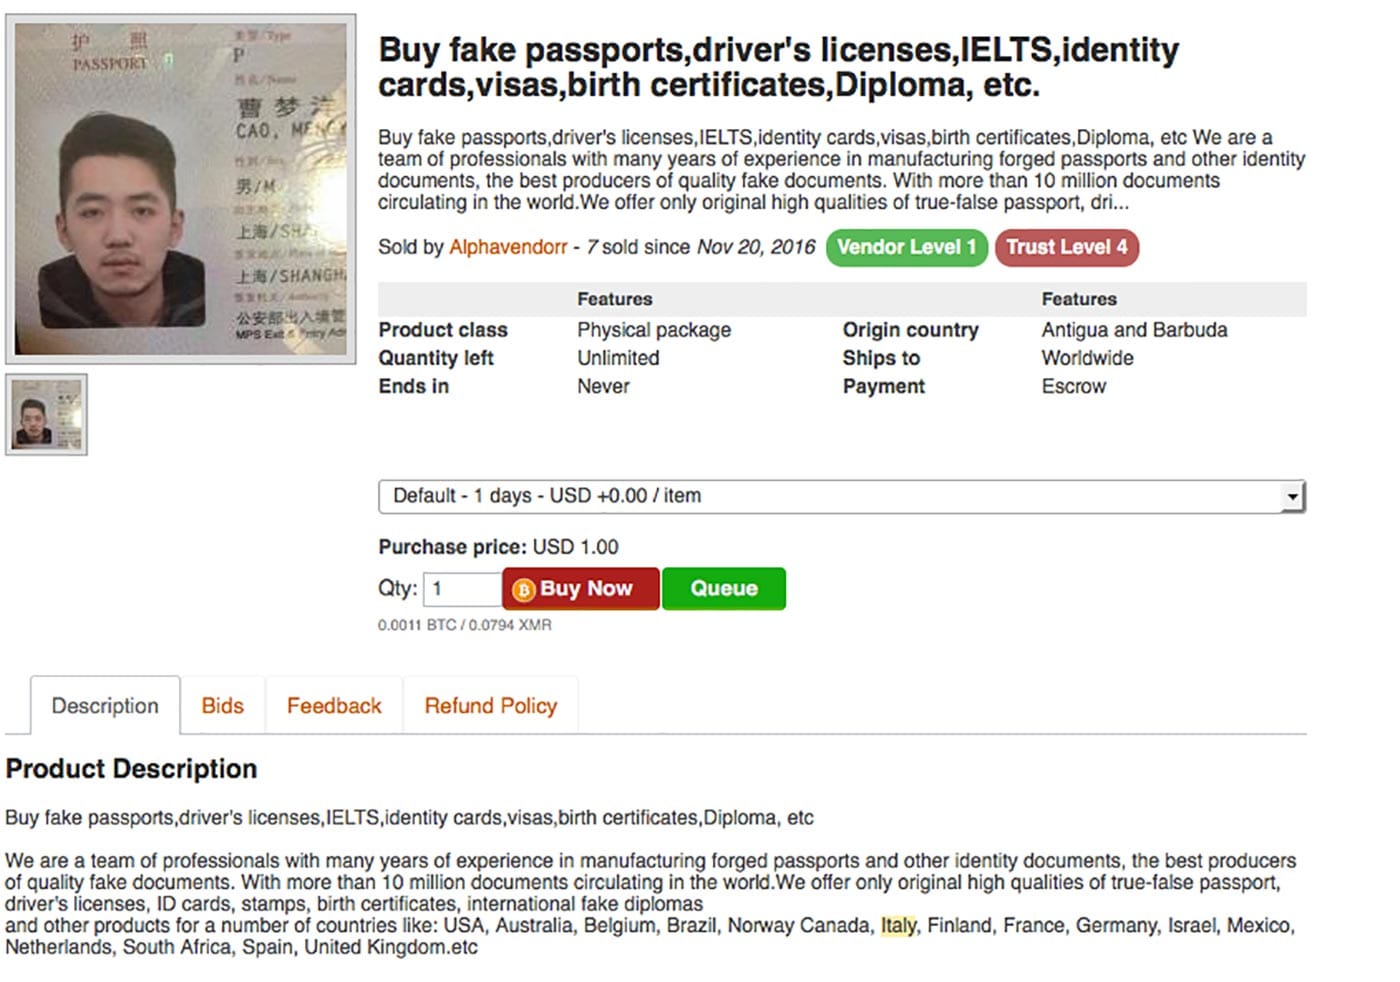The width and height of the screenshot is (1400, 982).
Task: Switch to the Description tab
Action: point(105,706)
